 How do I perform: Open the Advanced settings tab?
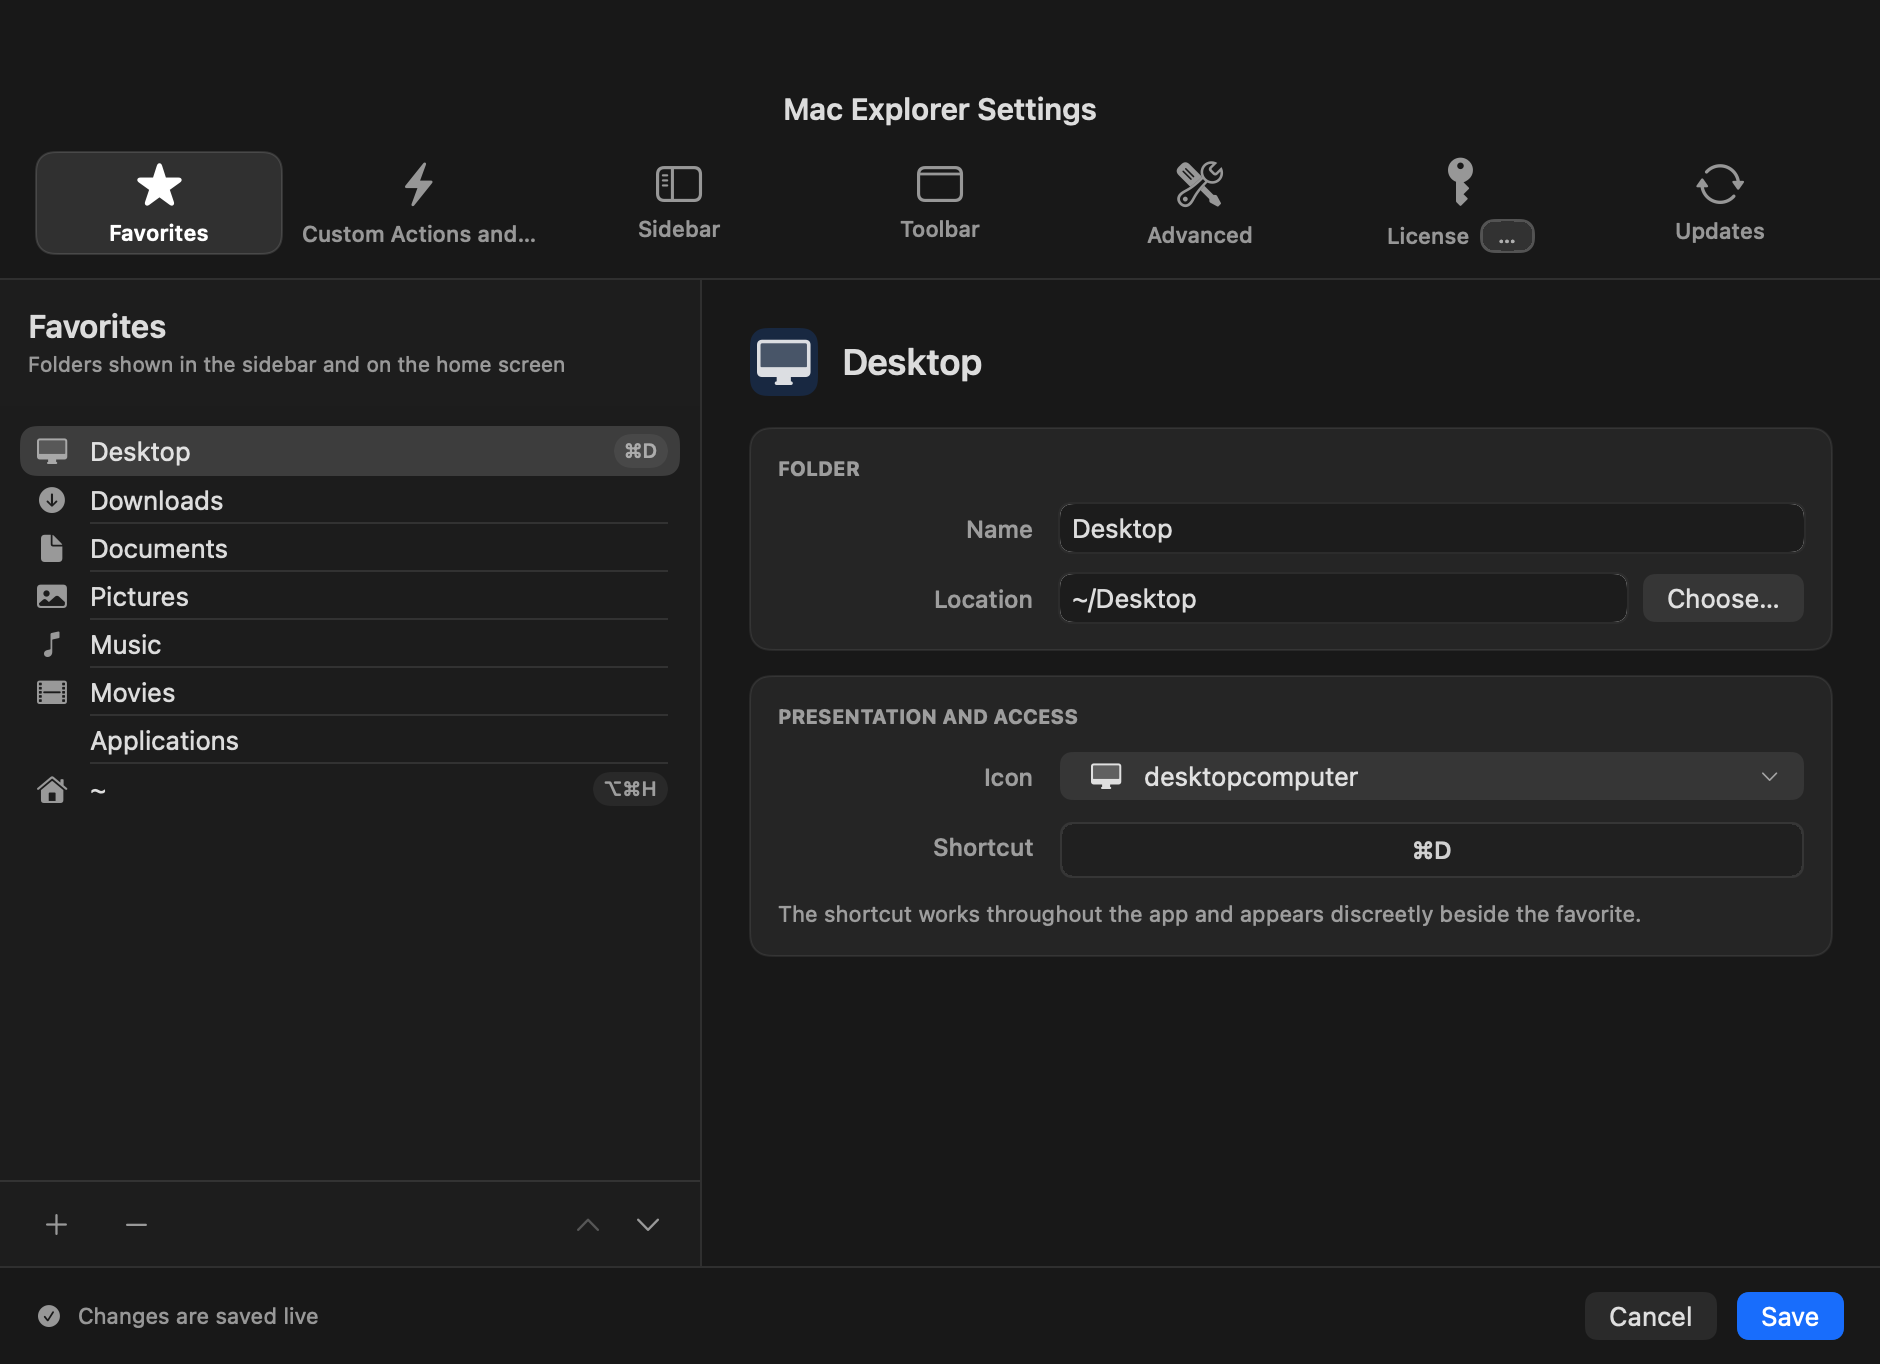click(1199, 203)
